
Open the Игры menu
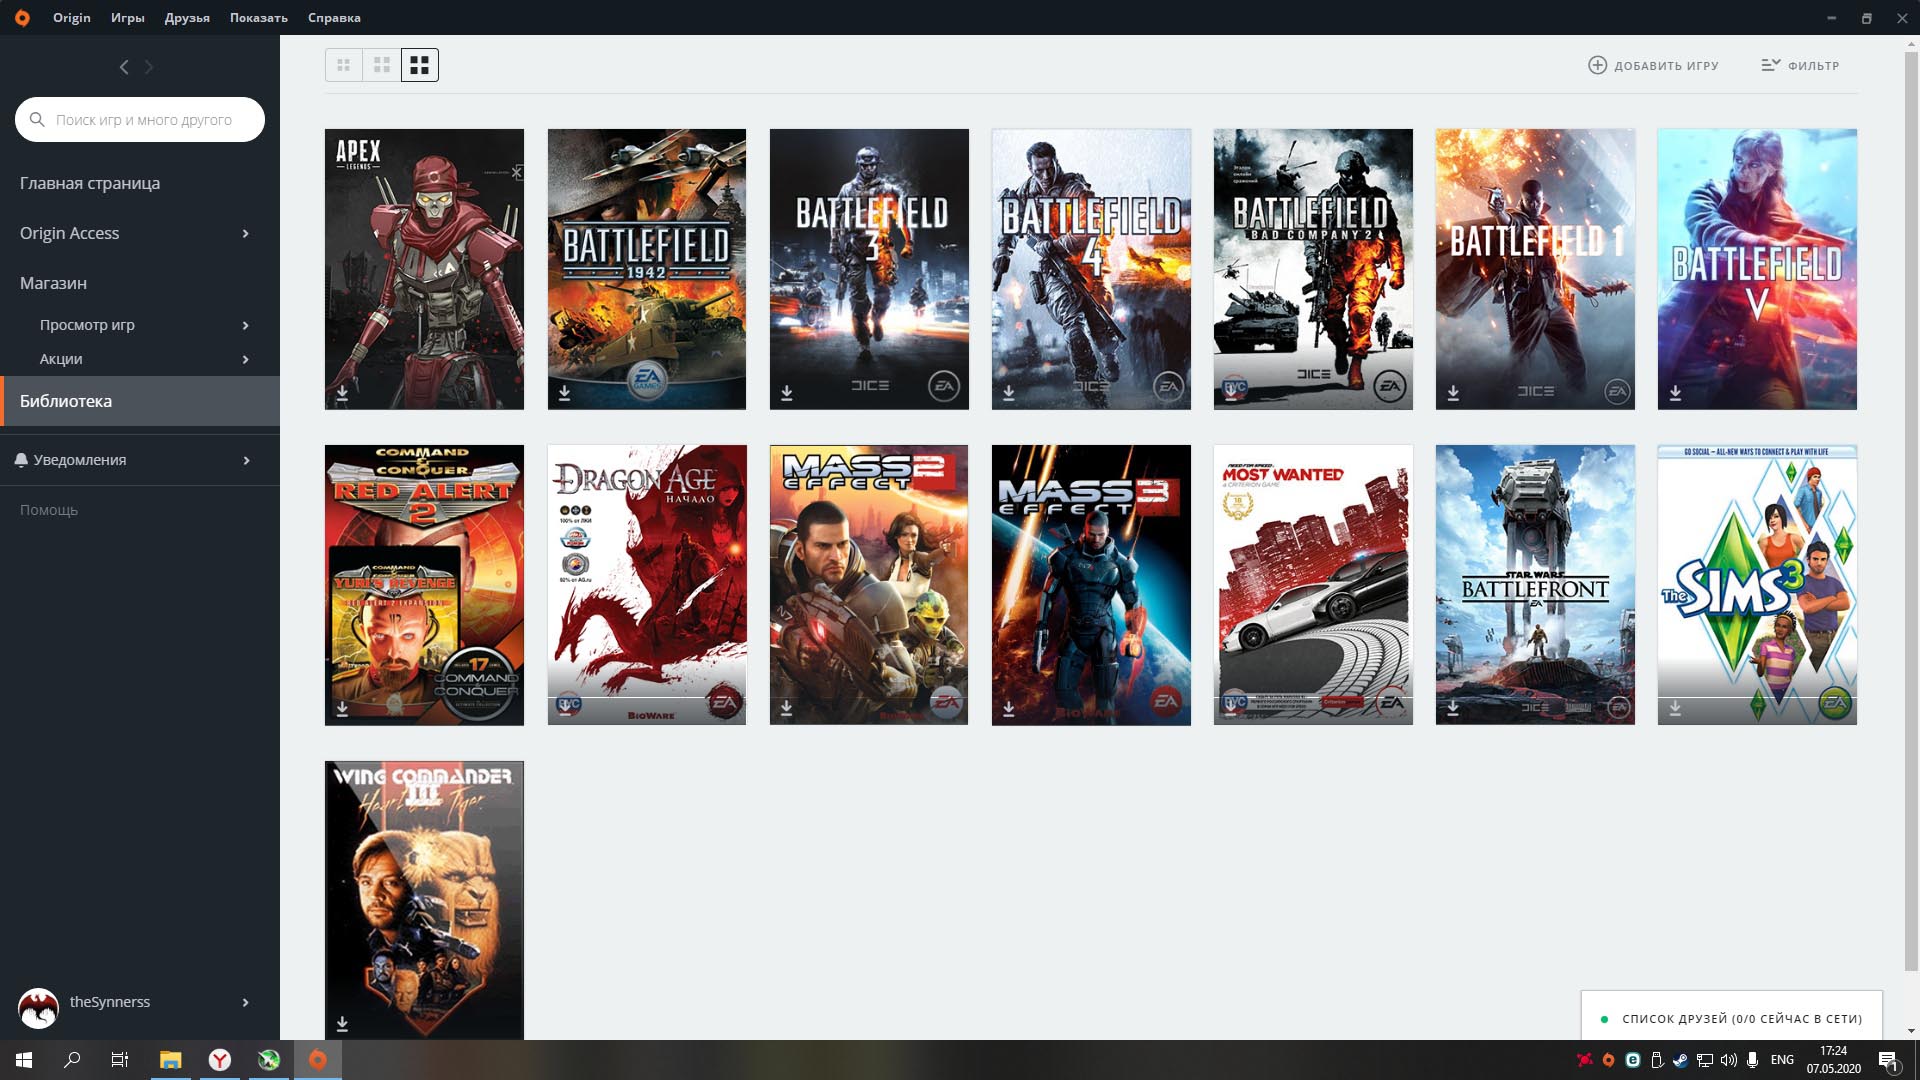127,18
